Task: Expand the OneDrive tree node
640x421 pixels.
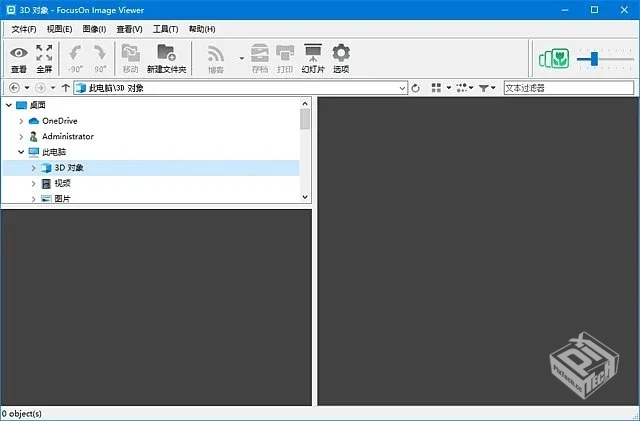Action: click(x=21, y=121)
